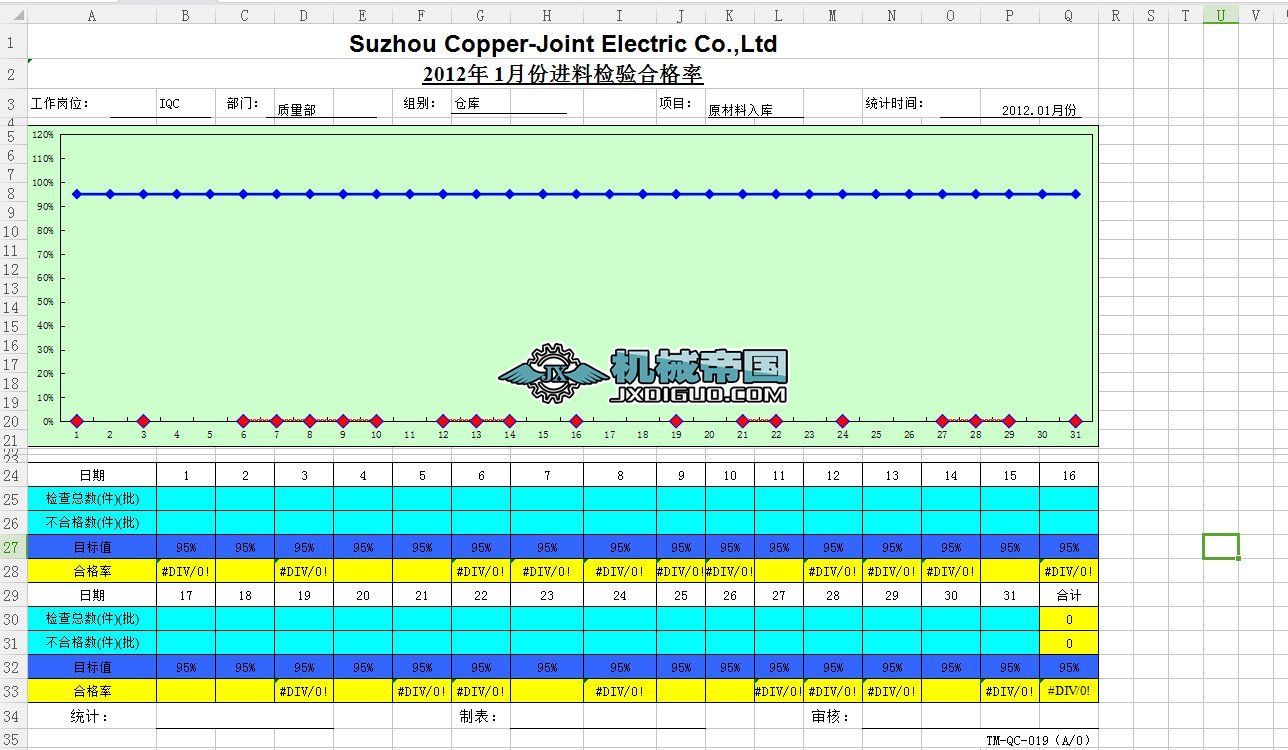Select row 1 header
This screenshot has width=1288, height=750.
click(x=13, y=42)
